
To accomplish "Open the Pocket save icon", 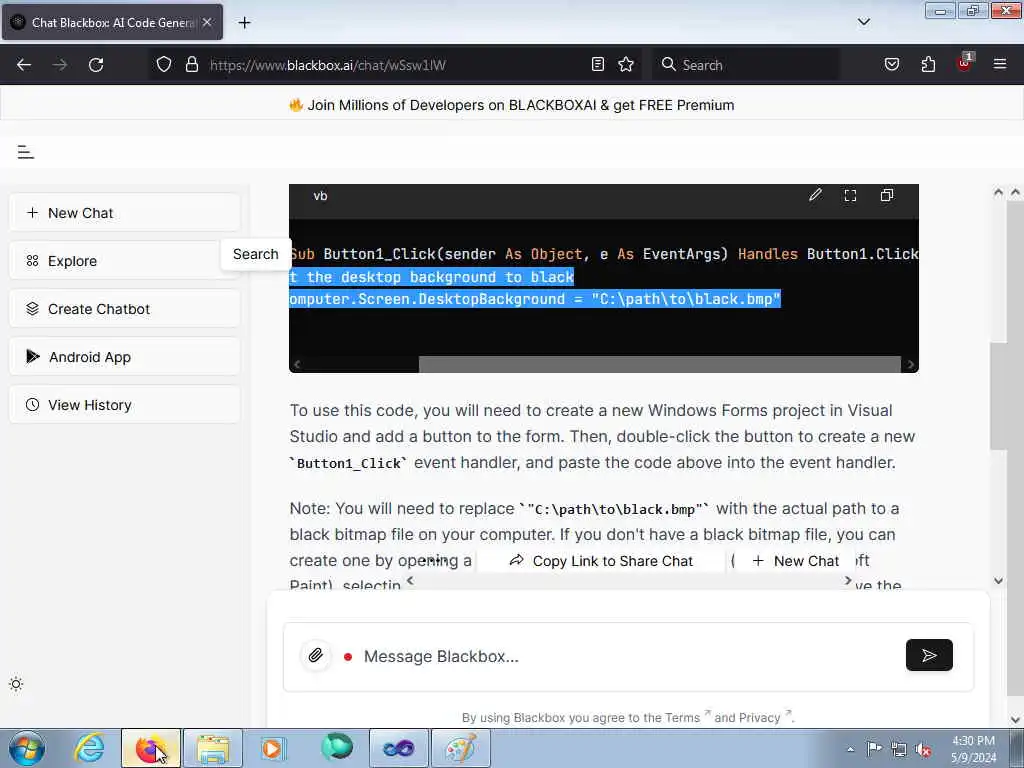I will [x=892, y=64].
